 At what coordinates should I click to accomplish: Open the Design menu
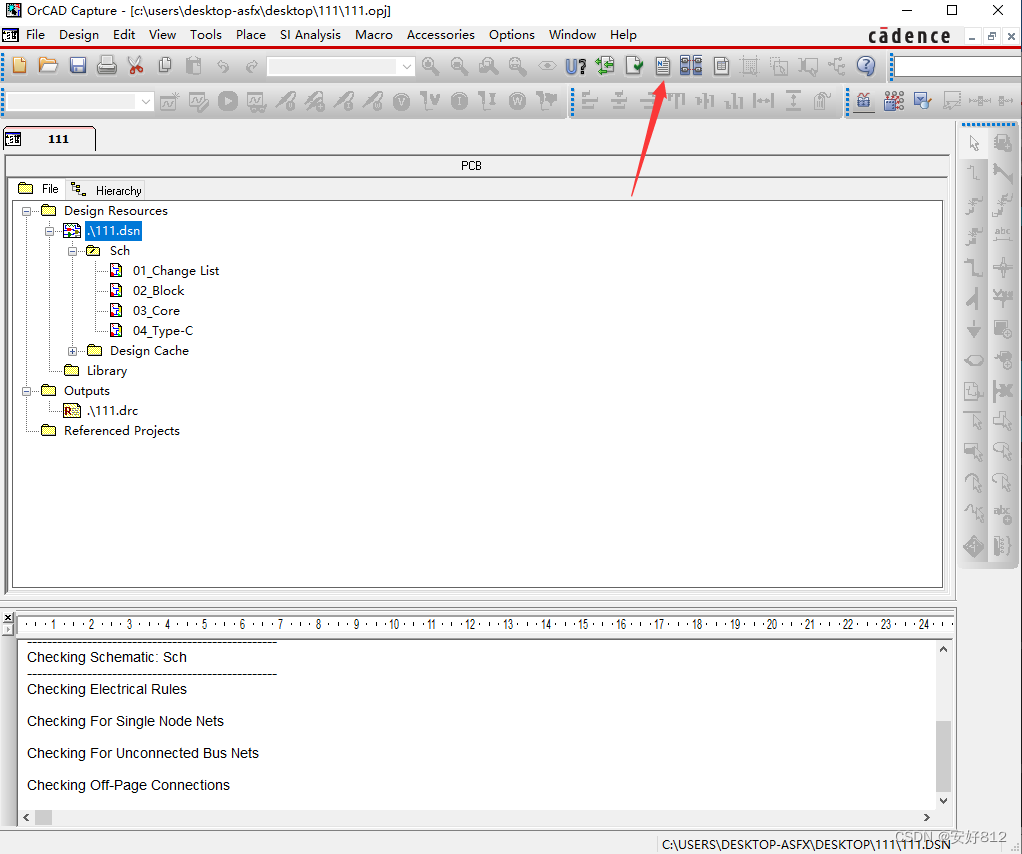tap(79, 35)
